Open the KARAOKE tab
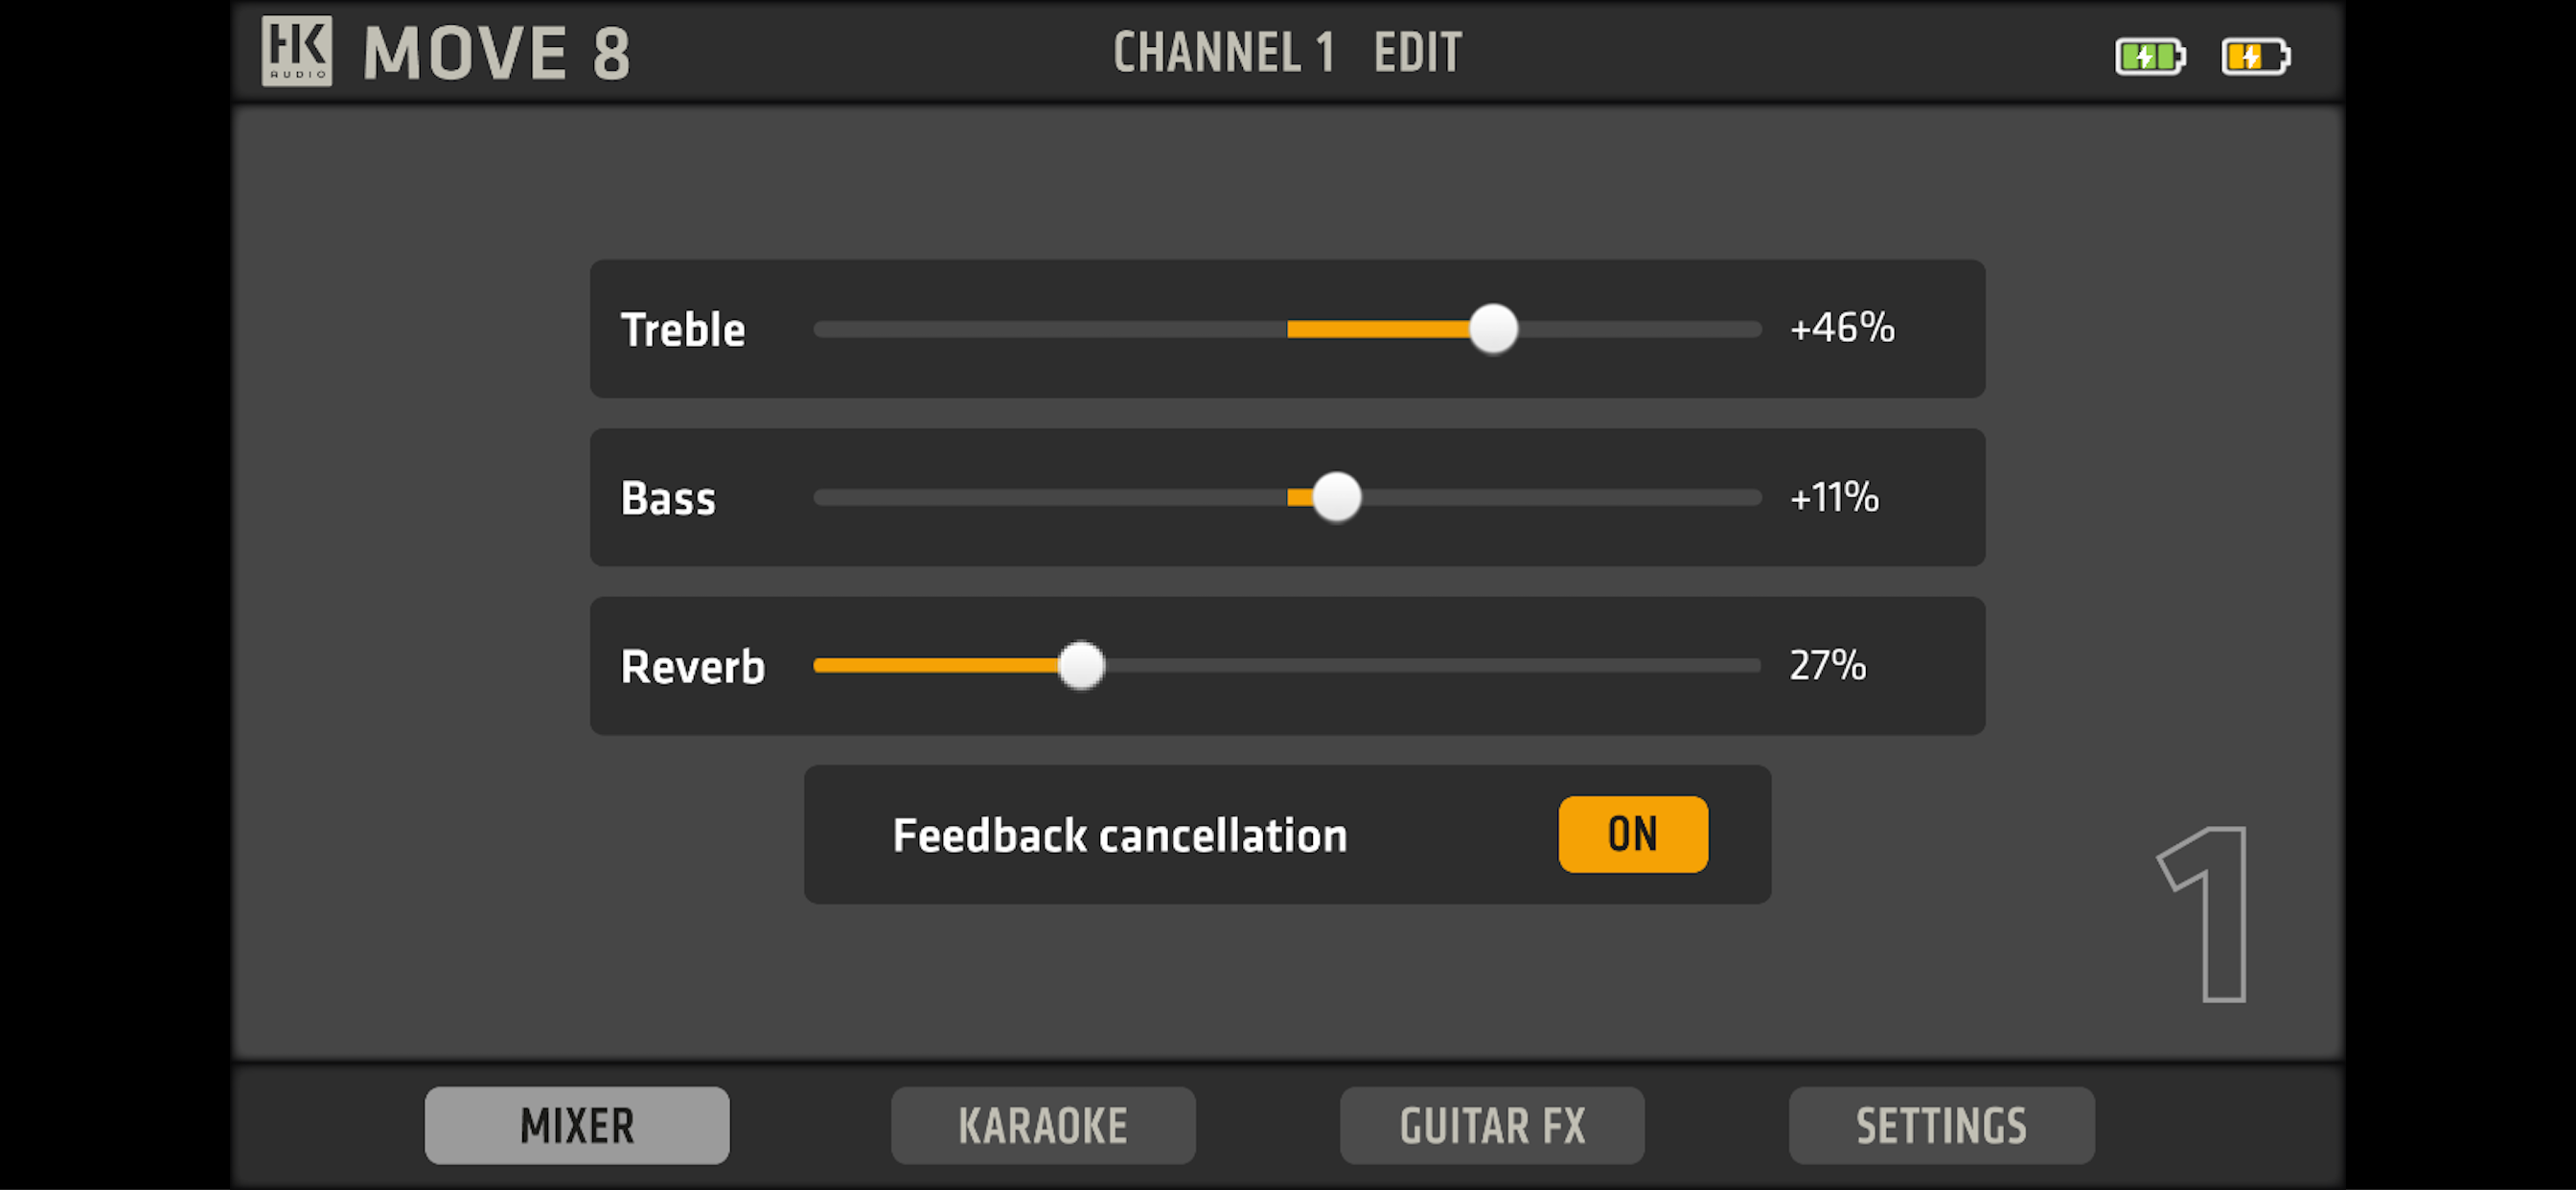 (1043, 1125)
